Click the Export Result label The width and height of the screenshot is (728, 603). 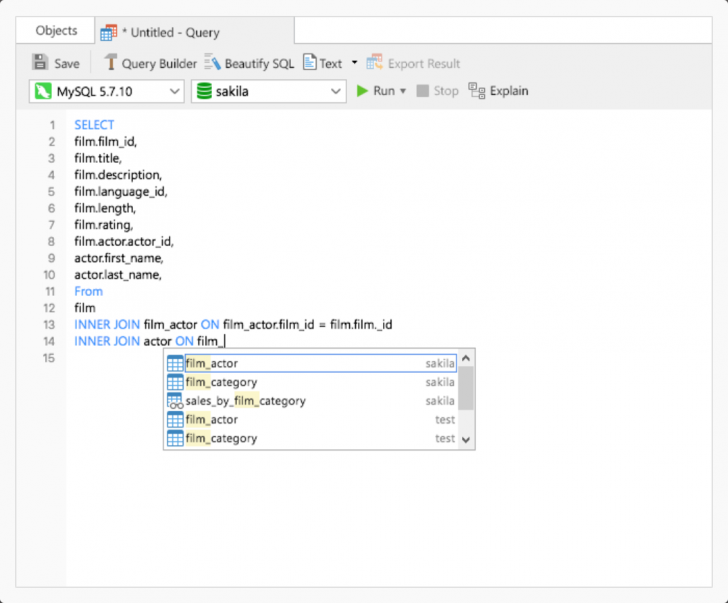point(424,64)
